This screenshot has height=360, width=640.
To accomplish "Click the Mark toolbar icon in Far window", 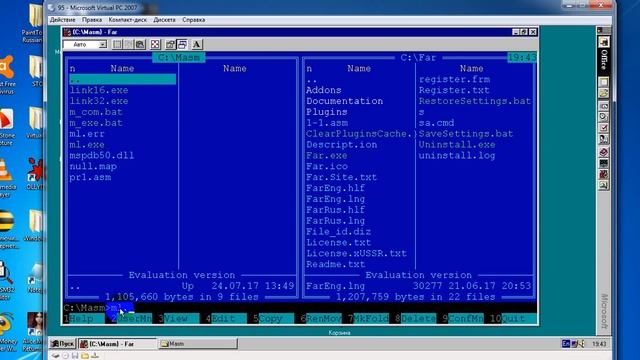I will pos(117,44).
